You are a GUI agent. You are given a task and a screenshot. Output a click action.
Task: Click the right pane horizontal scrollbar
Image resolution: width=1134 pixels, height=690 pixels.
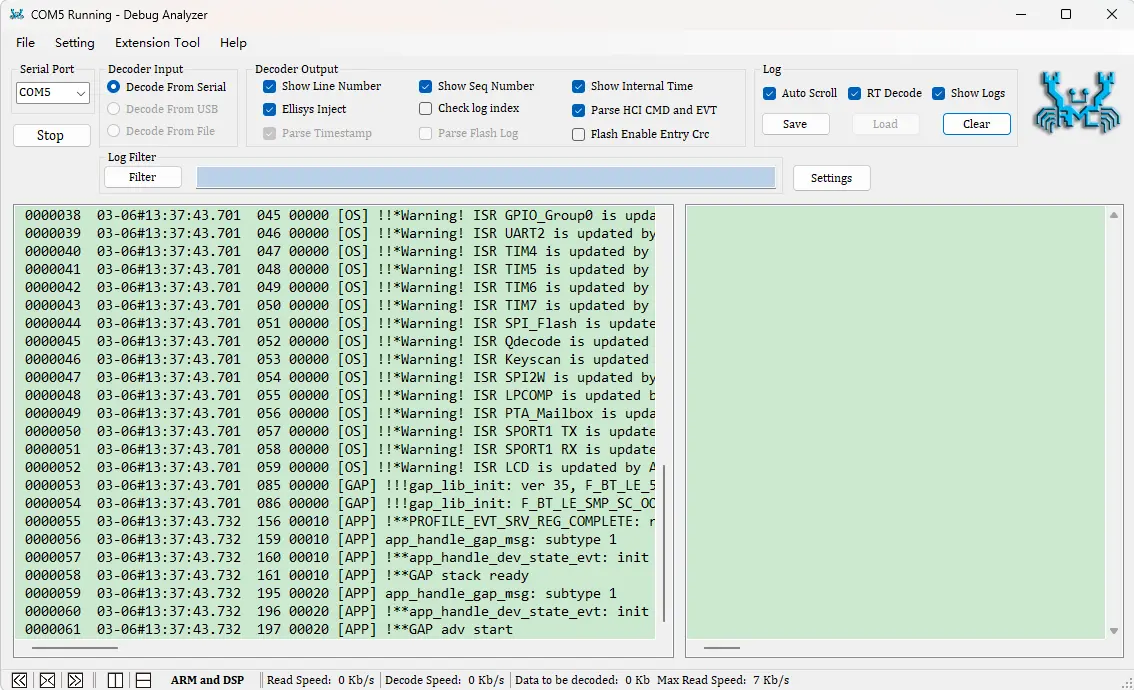tap(722, 647)
